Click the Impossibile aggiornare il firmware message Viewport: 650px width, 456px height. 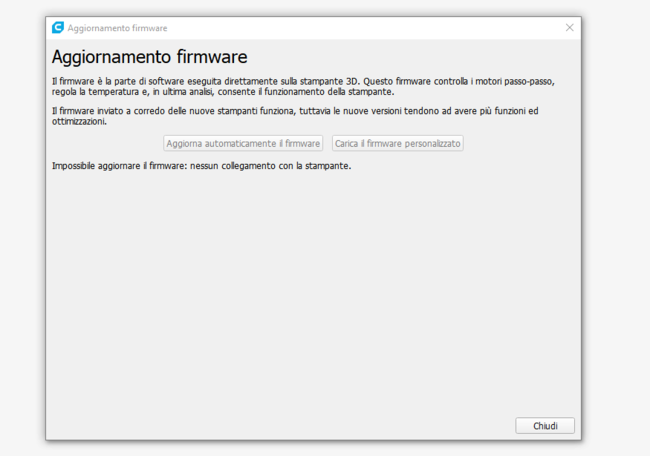[201, 165]
